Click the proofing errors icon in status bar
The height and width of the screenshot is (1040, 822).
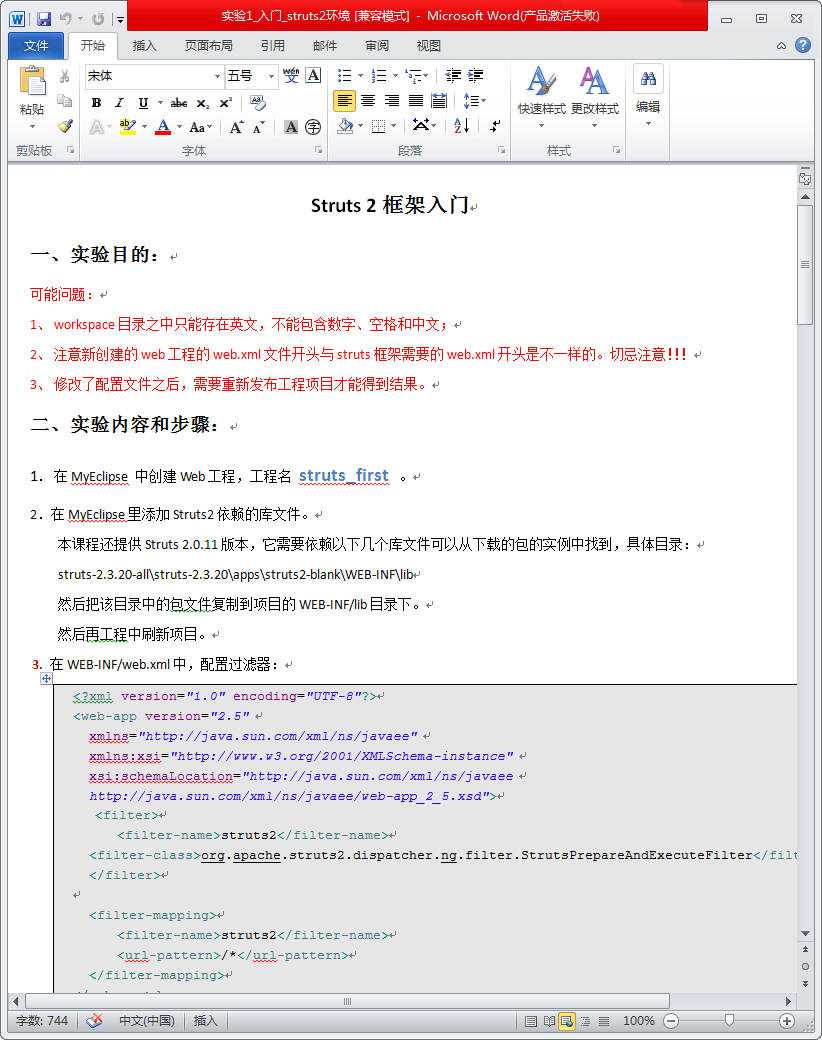tap(95, 1020)
